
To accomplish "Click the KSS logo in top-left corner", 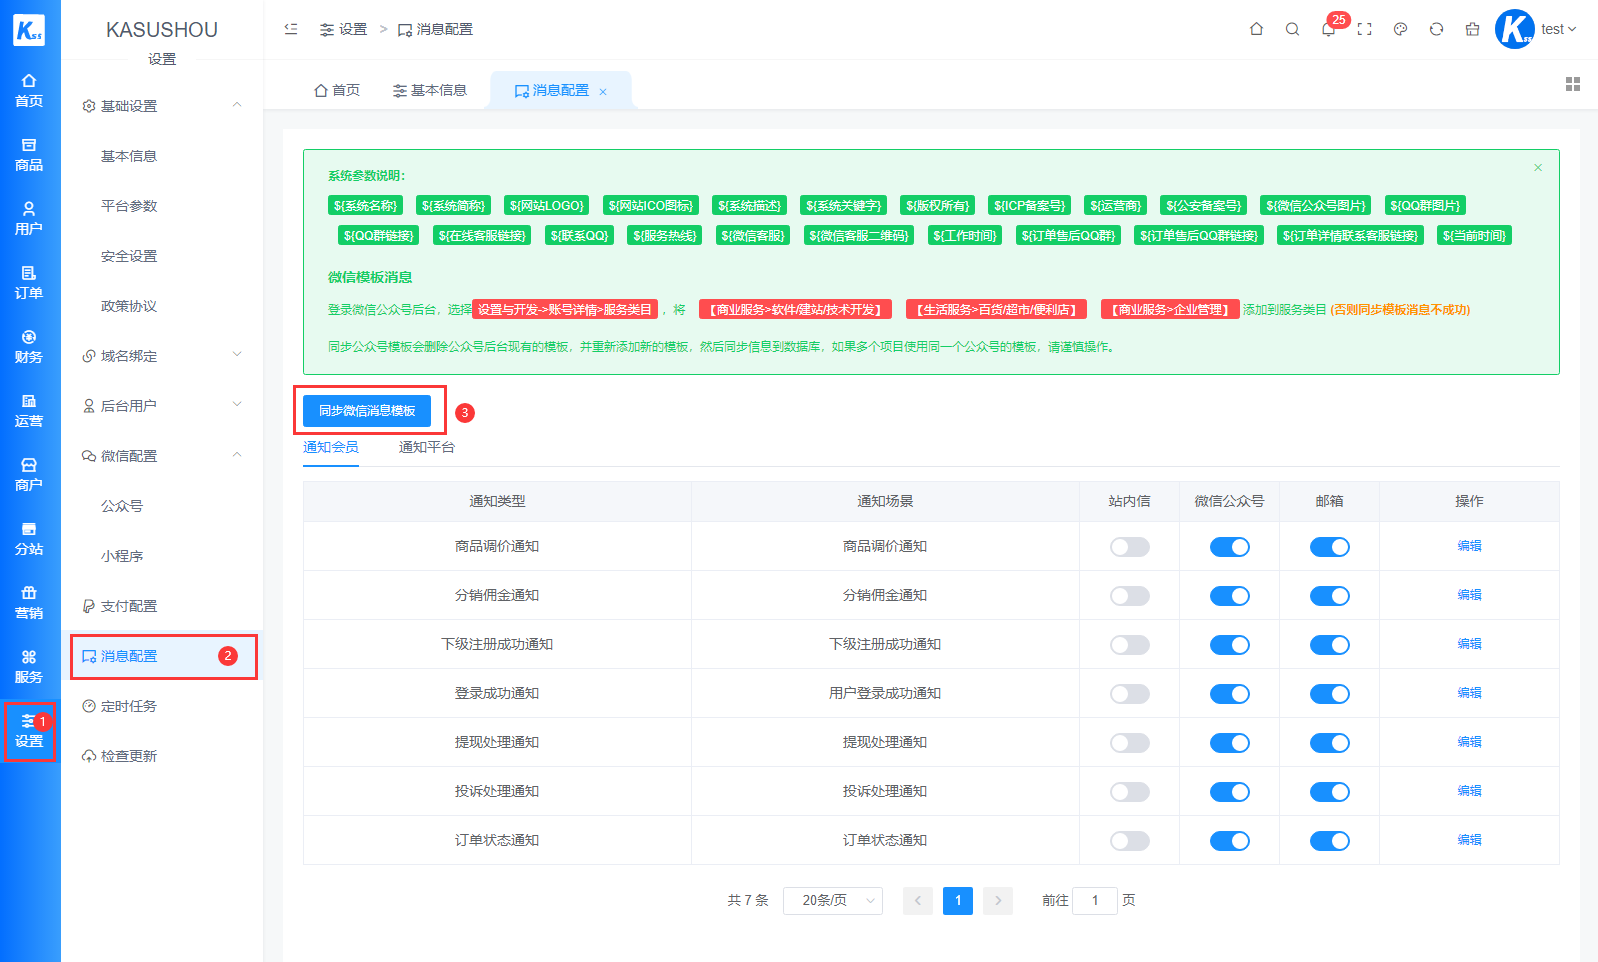I will (29, 30).
